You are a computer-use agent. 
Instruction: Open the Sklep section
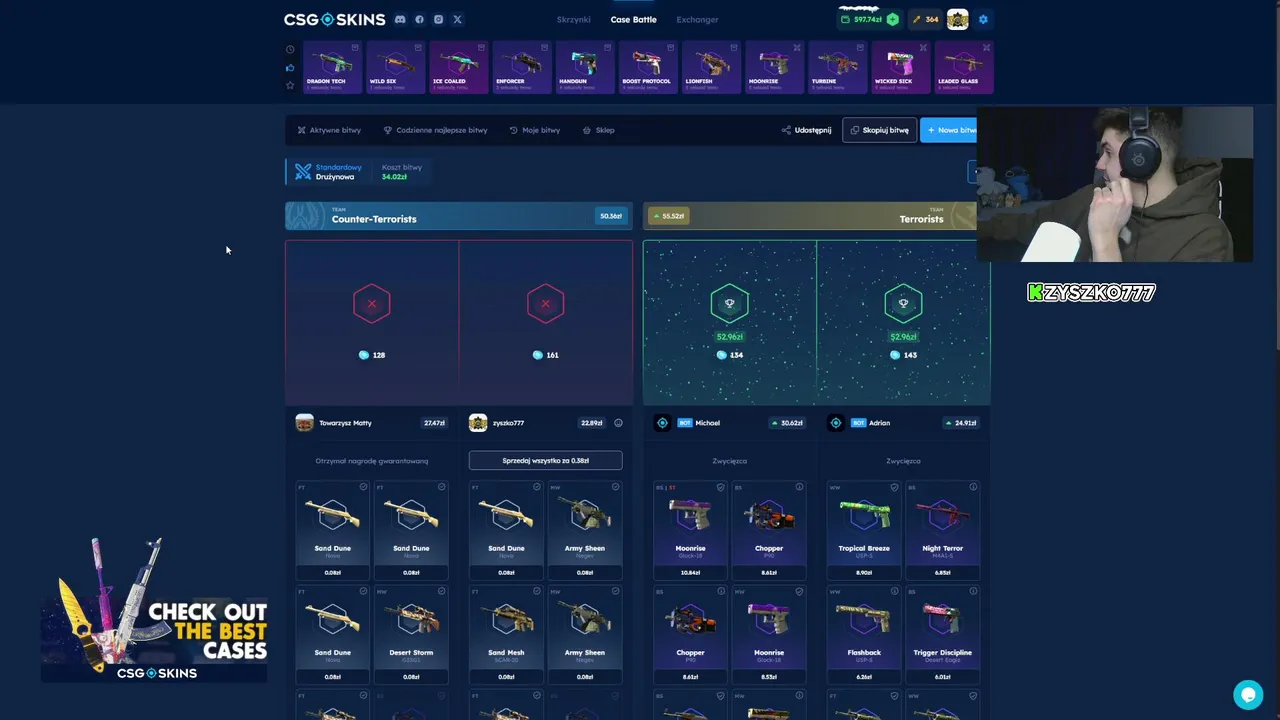(599, 130)
